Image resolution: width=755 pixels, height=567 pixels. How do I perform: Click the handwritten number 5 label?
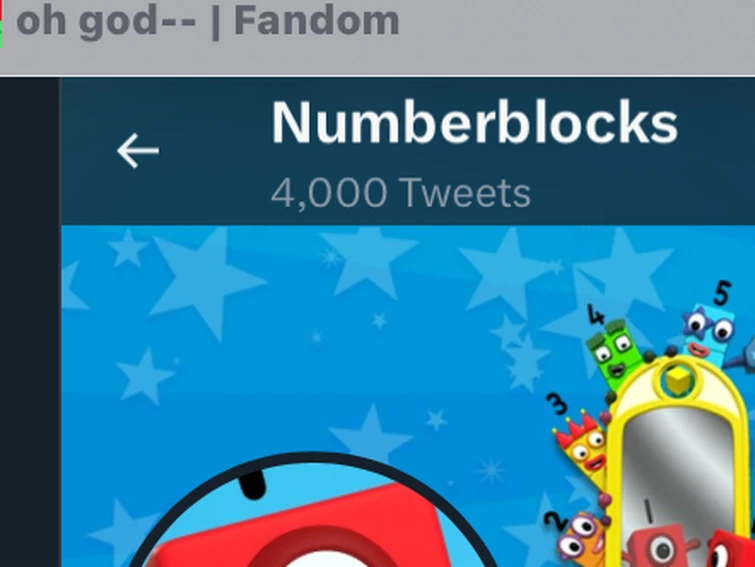tap(723, 293)
